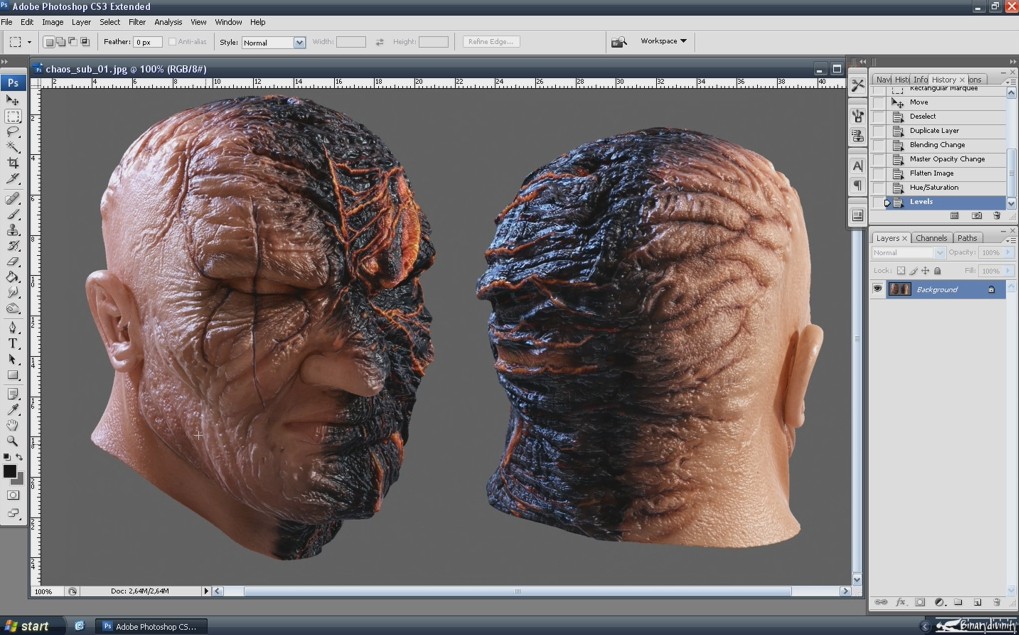Toggle Lock position in Layers panel
This screenshot has height=635, width=1019.
pyautogui.click(x=925, y=270)
